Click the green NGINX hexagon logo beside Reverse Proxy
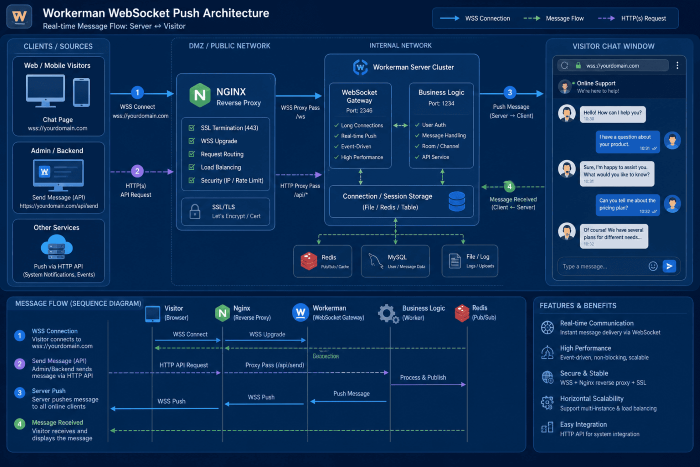The image size is (700, 467). click(200, 95)
